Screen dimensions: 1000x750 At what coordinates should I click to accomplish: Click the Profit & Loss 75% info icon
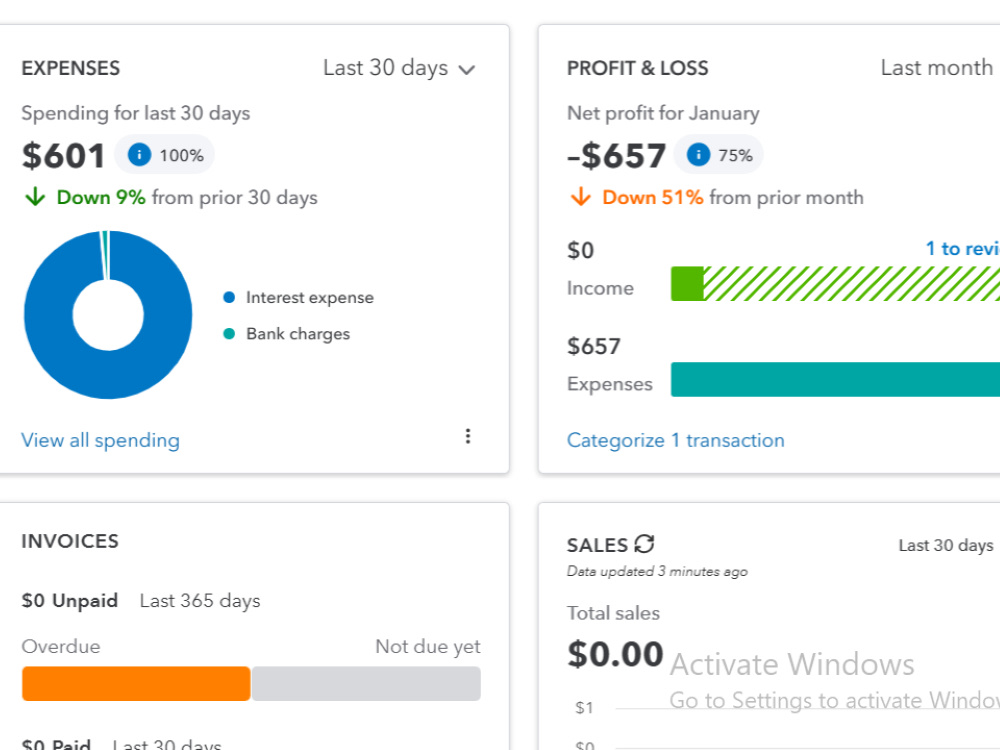click(x=698, y=155)
